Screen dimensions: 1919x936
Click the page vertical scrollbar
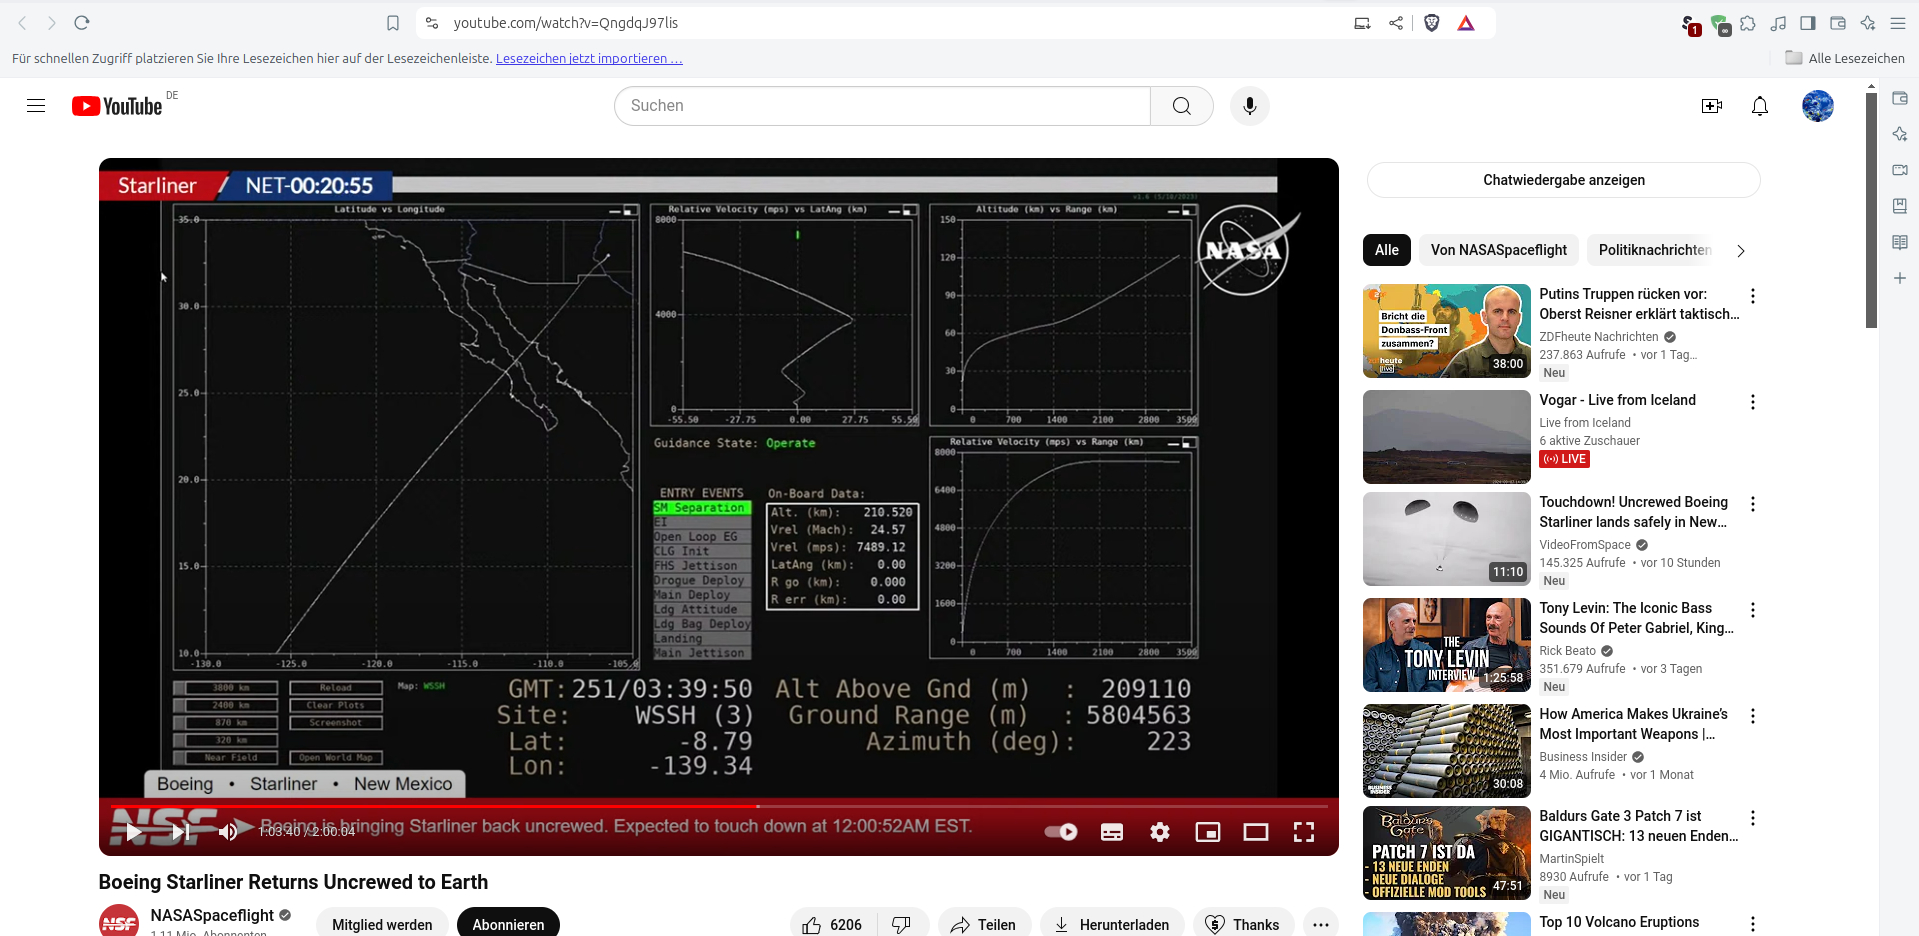[1871, 211]
